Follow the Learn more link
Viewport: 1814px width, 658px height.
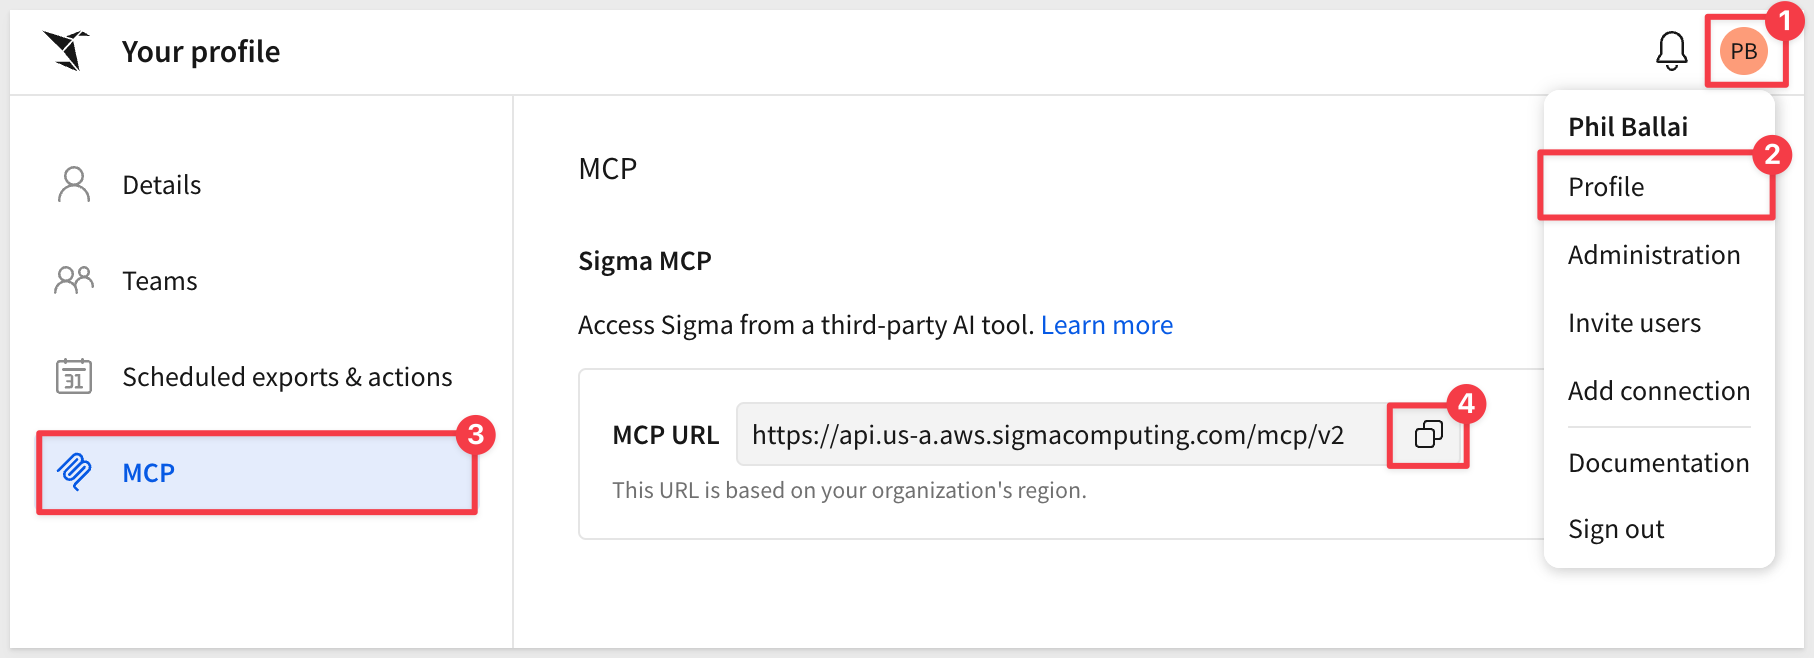(x=1107, y=325)
